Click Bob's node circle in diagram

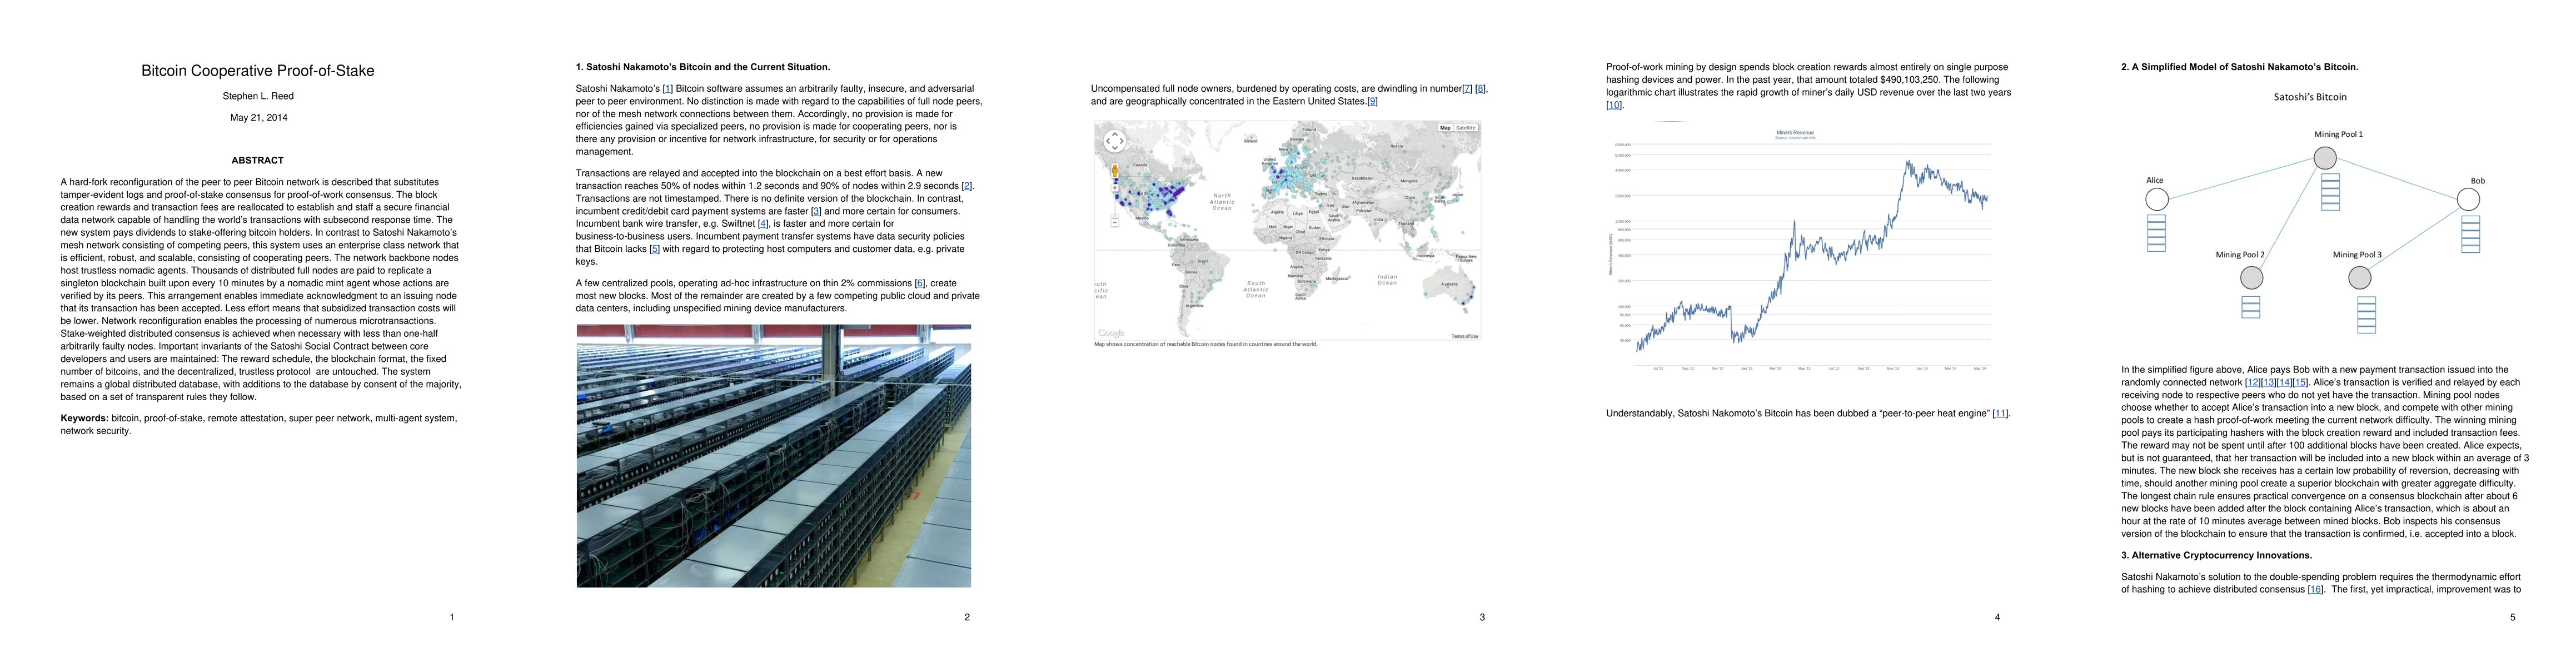[x=2468, y=199]
